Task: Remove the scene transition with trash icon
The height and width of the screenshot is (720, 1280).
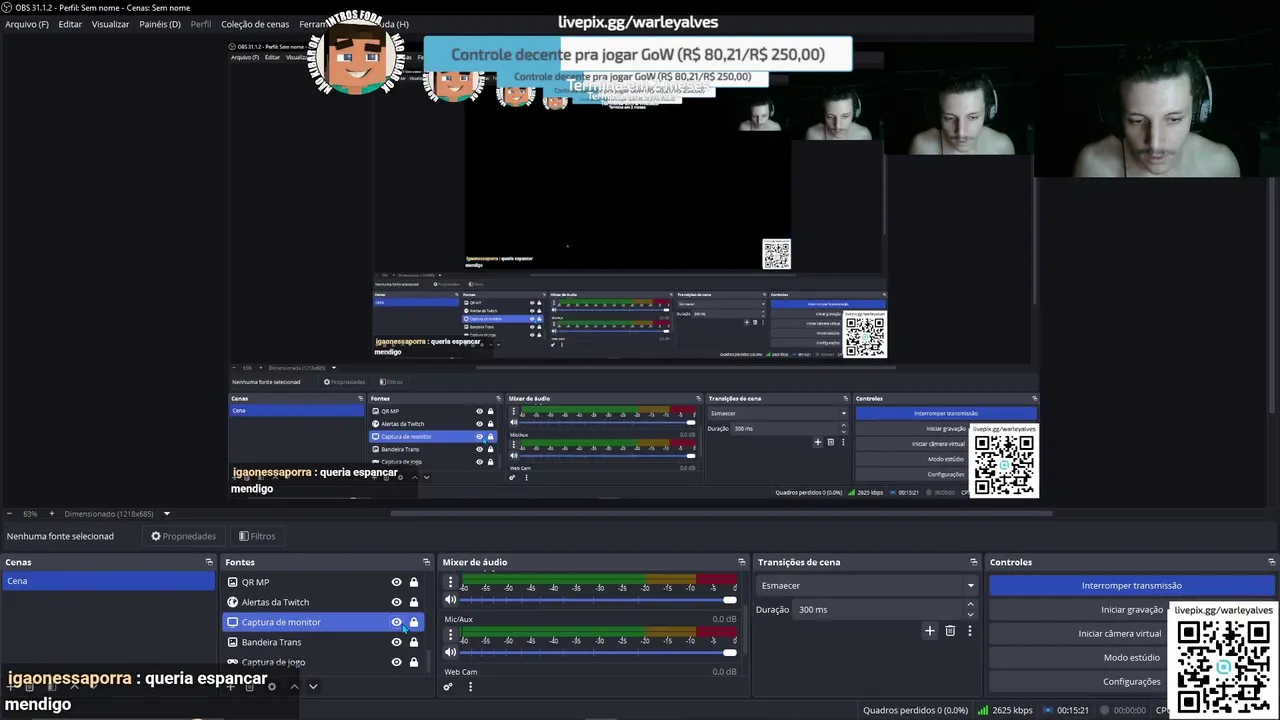Action: tap(950, 631)
